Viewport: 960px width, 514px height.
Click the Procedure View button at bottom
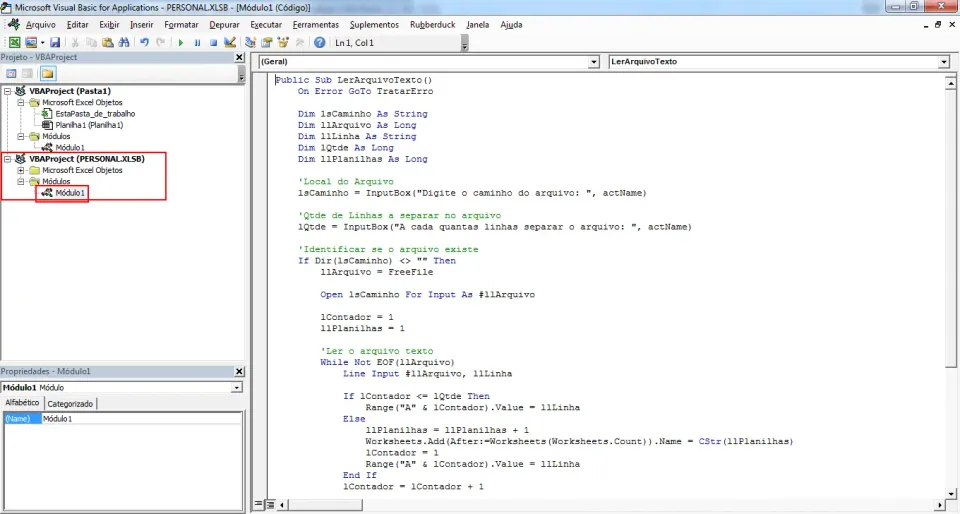[258, 505]
